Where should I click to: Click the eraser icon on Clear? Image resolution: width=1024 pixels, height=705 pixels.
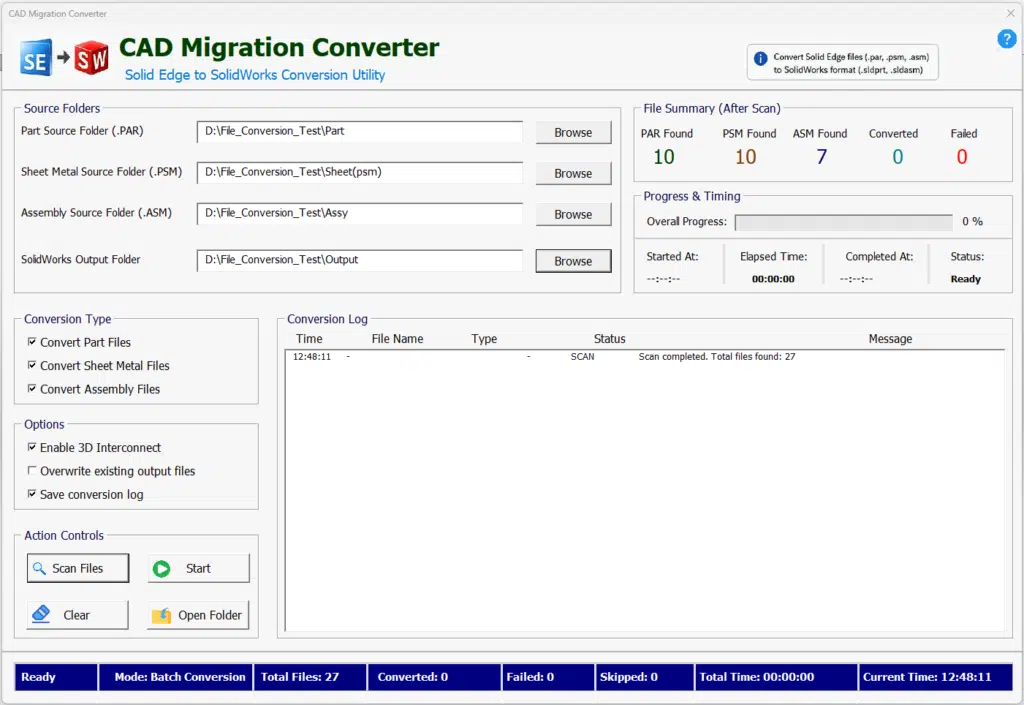tap(40, 614)
